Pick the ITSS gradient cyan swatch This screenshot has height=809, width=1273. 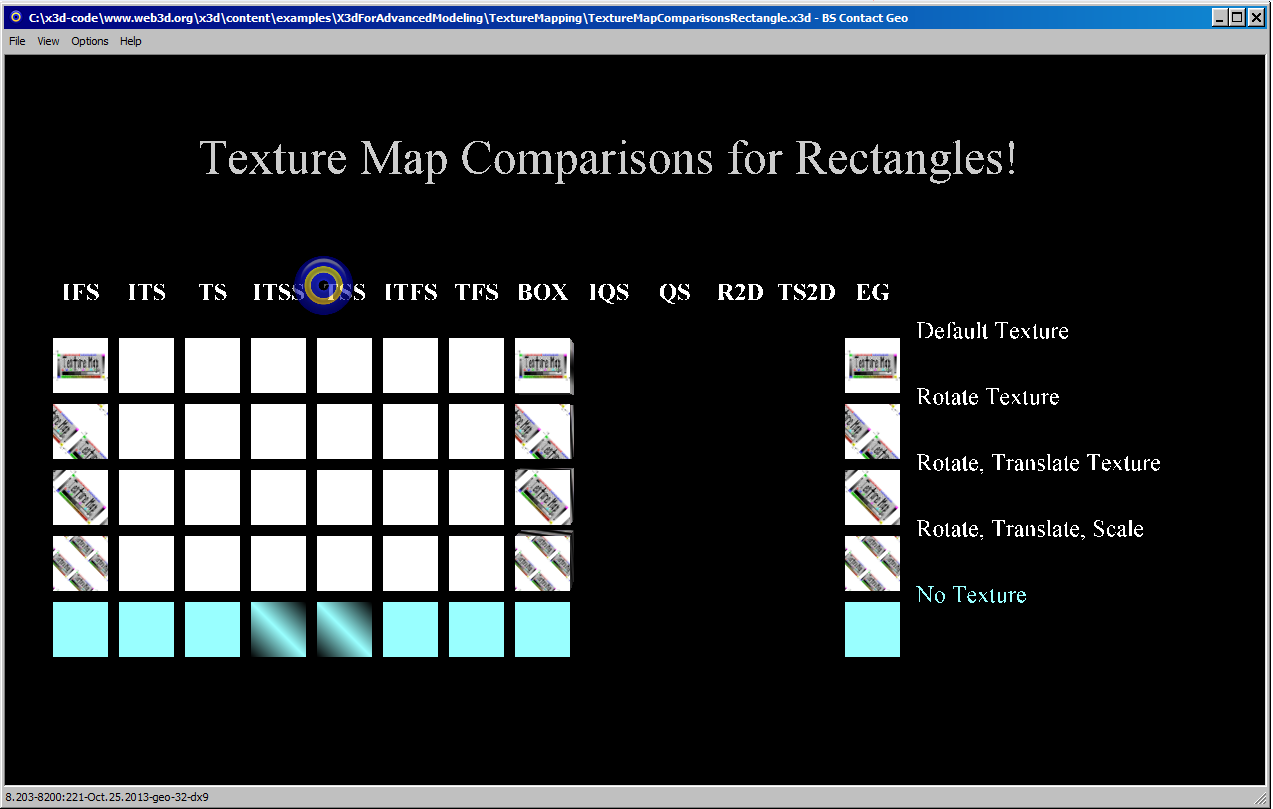(x=278, y=629)
